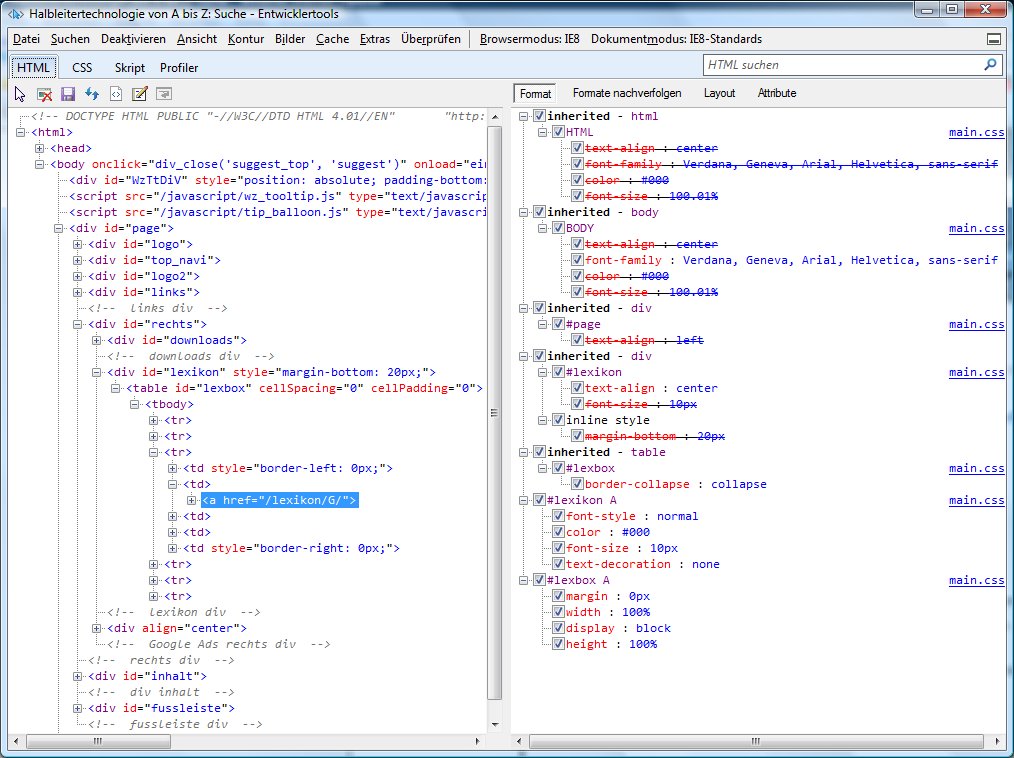Open main.css link beside HTML rule
Image resolution: width=1014 pixels, height=758 pixels.
tap(976, 132)
